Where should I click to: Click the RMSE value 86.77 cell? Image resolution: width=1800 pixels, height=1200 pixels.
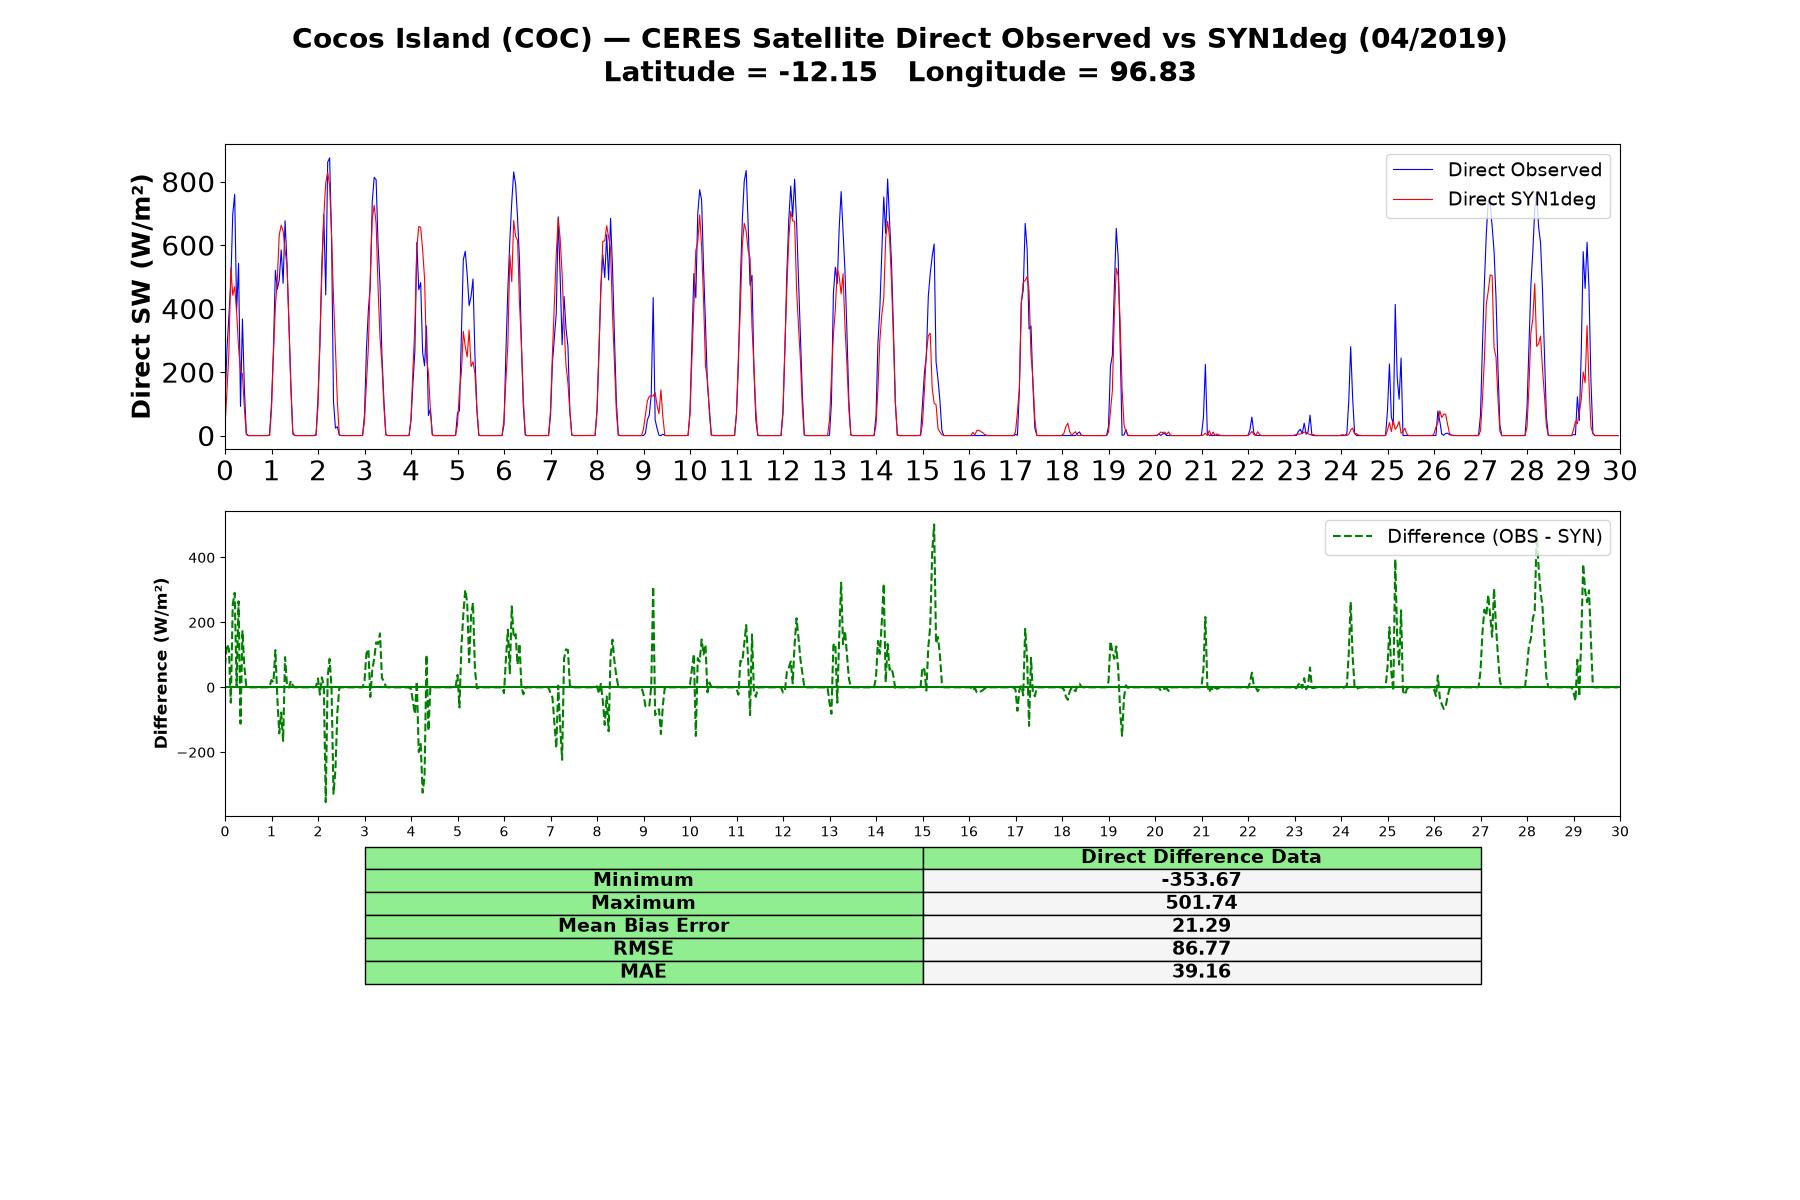pos(1201,949)
